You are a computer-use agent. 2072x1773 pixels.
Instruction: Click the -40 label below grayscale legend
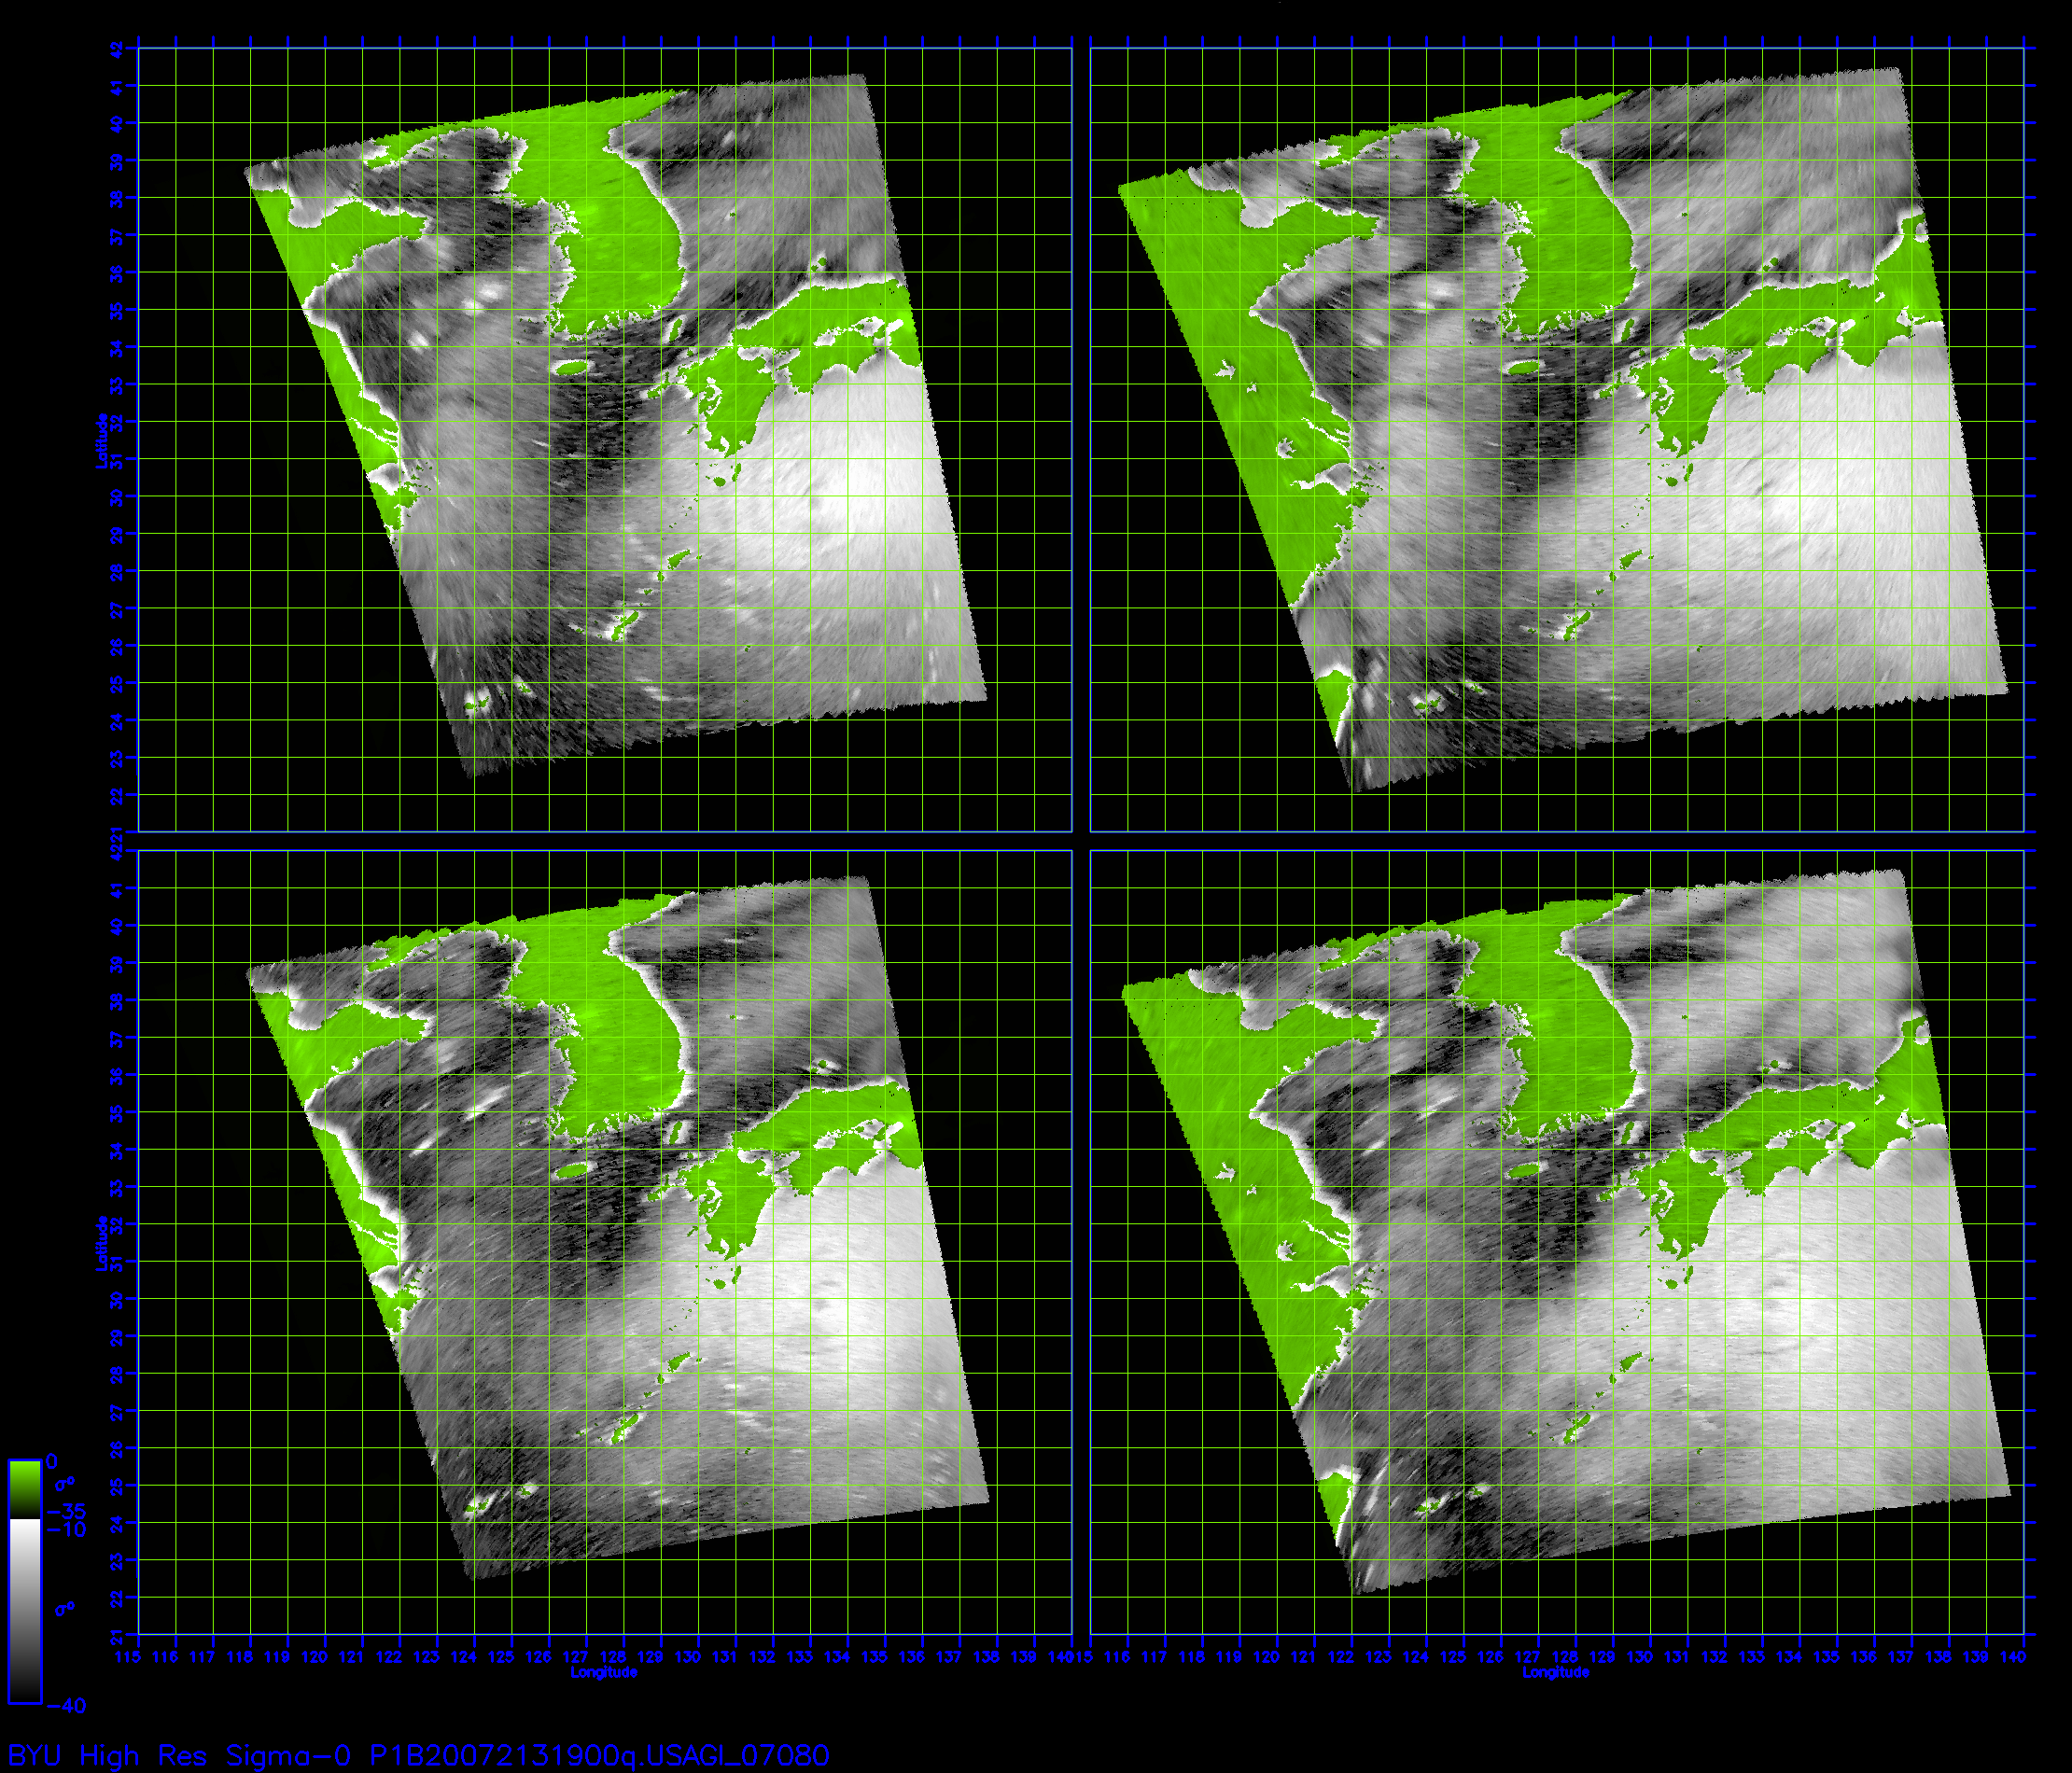click(67, 1707)
